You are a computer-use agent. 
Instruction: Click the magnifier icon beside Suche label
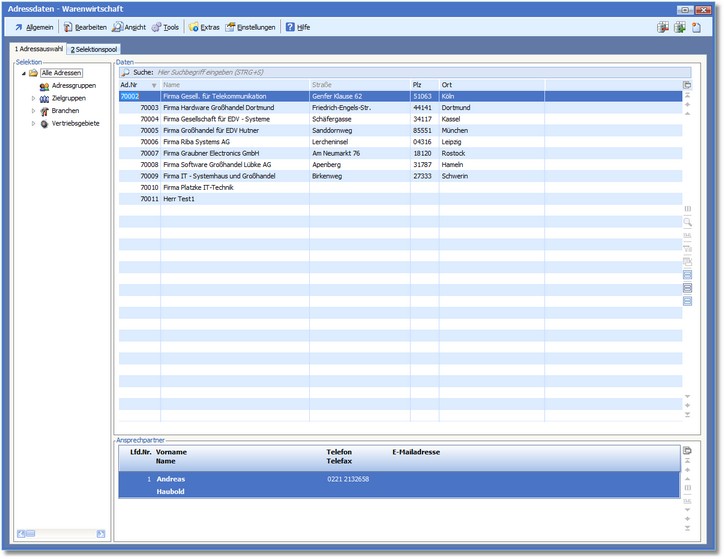[x=125, y=72]
